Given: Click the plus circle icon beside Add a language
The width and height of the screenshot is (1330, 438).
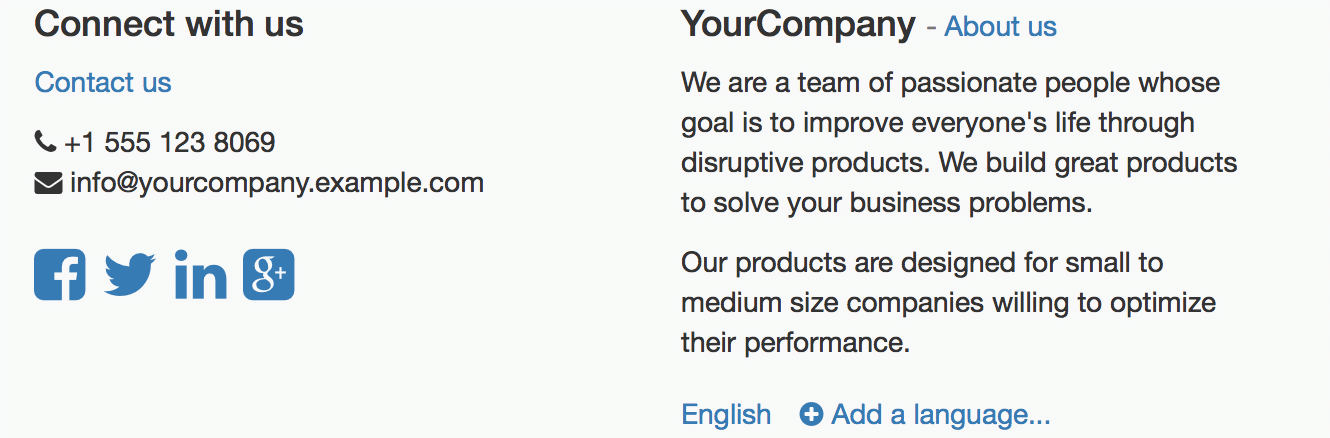Looking at the screenshot, I should point(811,414).
